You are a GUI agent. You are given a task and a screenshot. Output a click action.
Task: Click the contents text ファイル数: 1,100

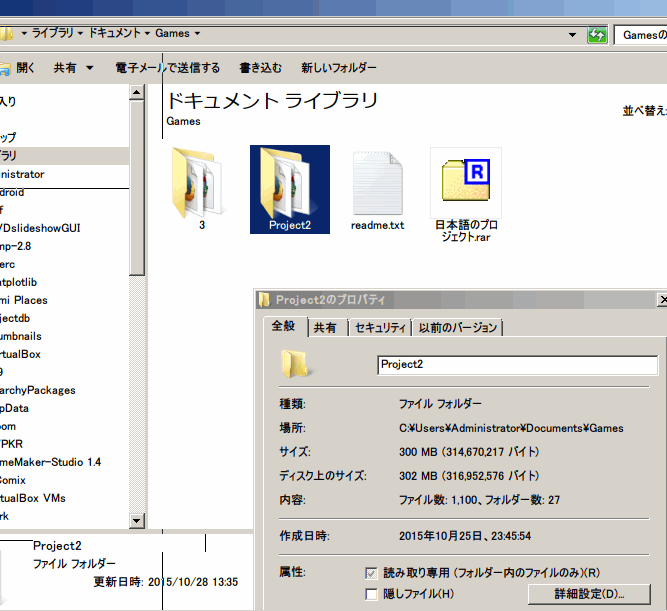(438, 500)
